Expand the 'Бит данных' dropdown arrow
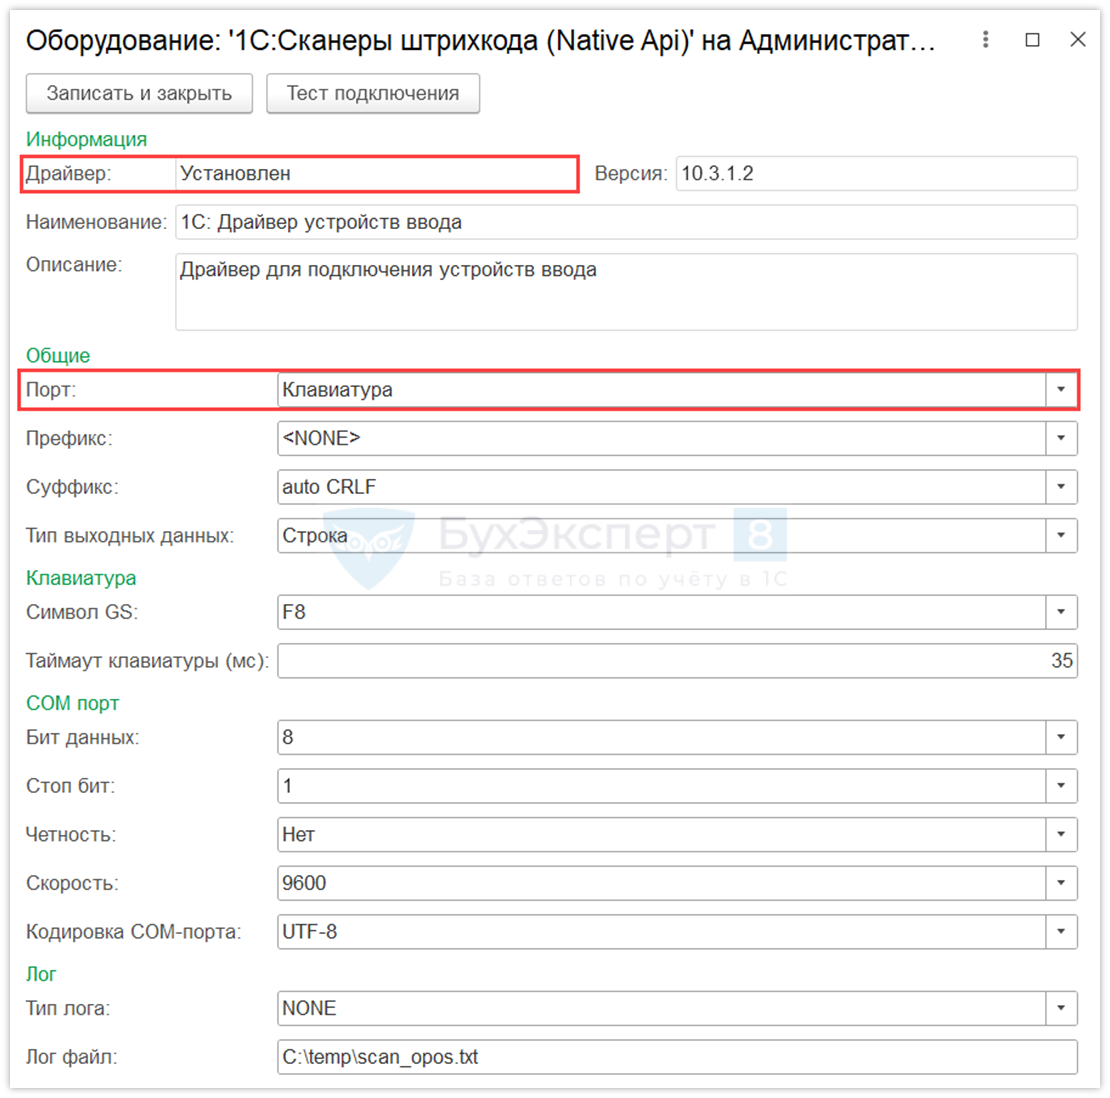1110x1098 pixels. point(1061,737)
